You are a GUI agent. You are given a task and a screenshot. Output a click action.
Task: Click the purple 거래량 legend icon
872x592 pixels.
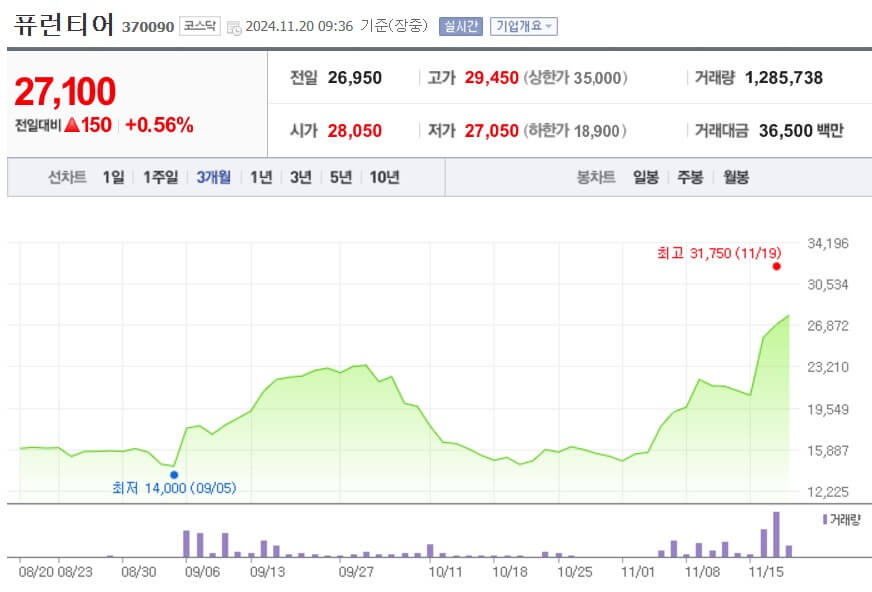click(x=824, y=518)
